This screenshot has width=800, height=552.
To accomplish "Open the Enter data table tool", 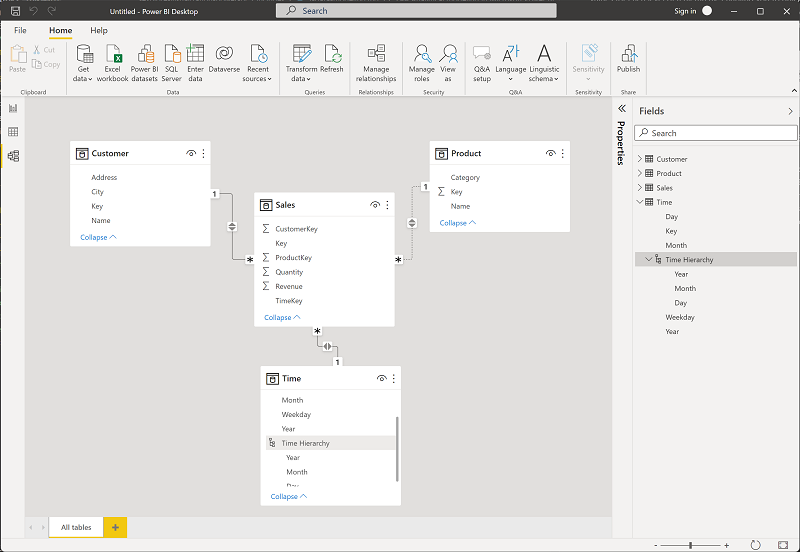I will pos(195,63).
